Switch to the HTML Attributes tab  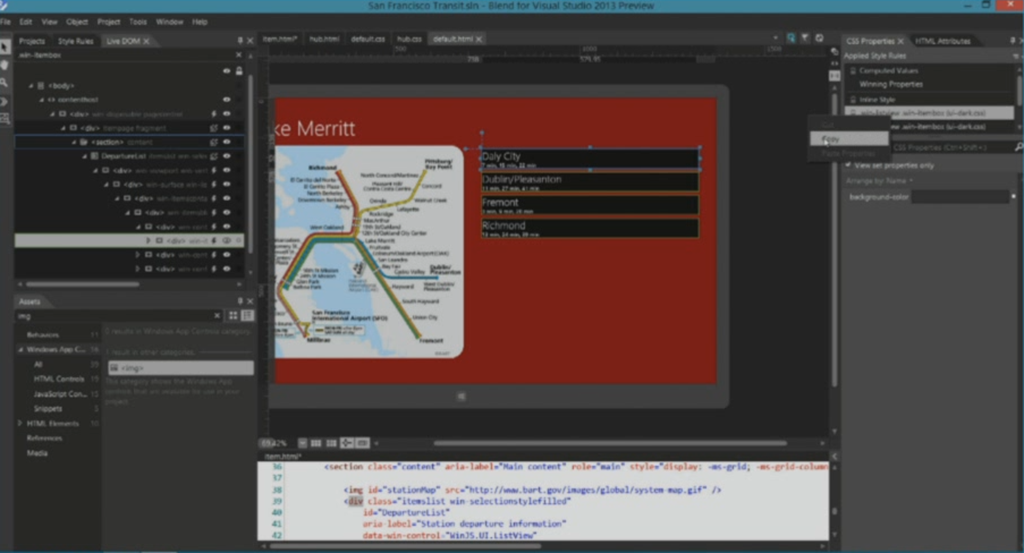[942, 41]
